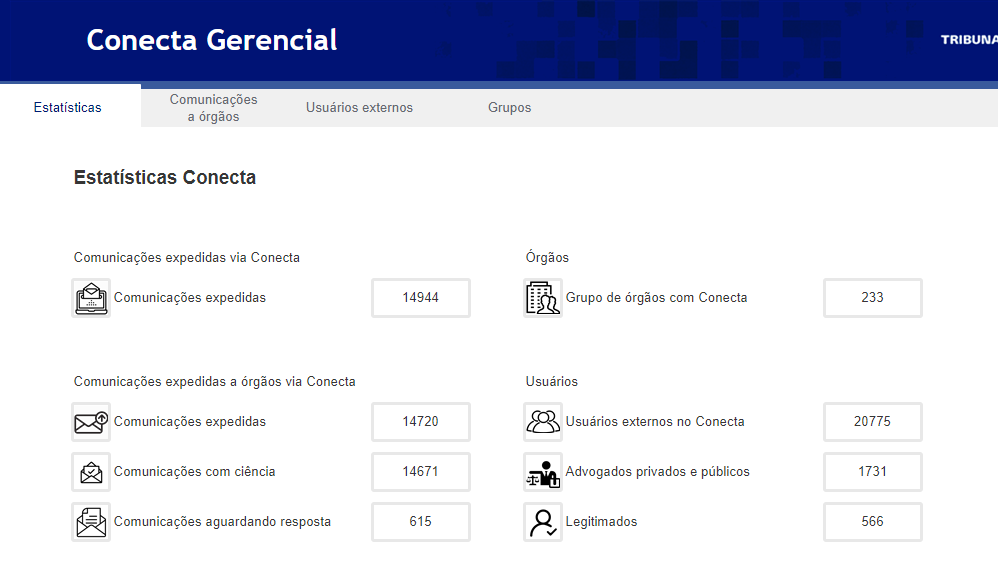Click the Comunicações com ciência envelope icon
This screenshot has width=998, height=577.
90,471
